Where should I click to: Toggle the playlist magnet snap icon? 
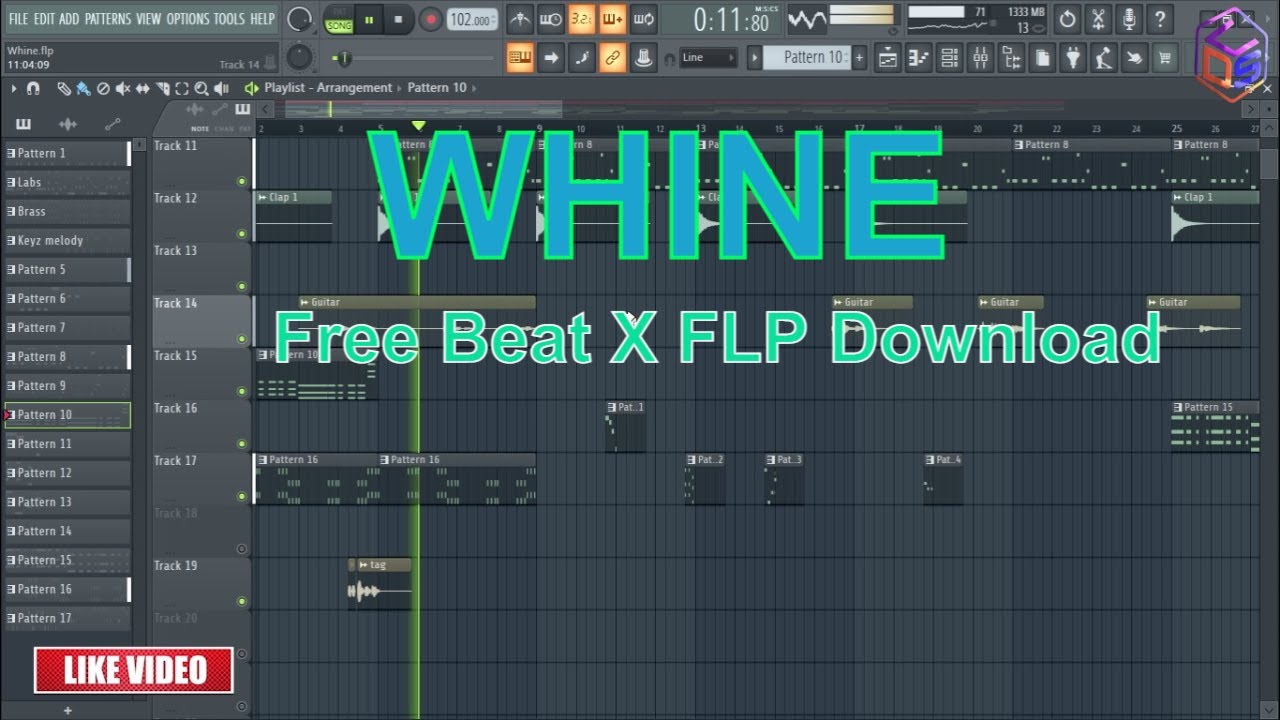[33, 88]
